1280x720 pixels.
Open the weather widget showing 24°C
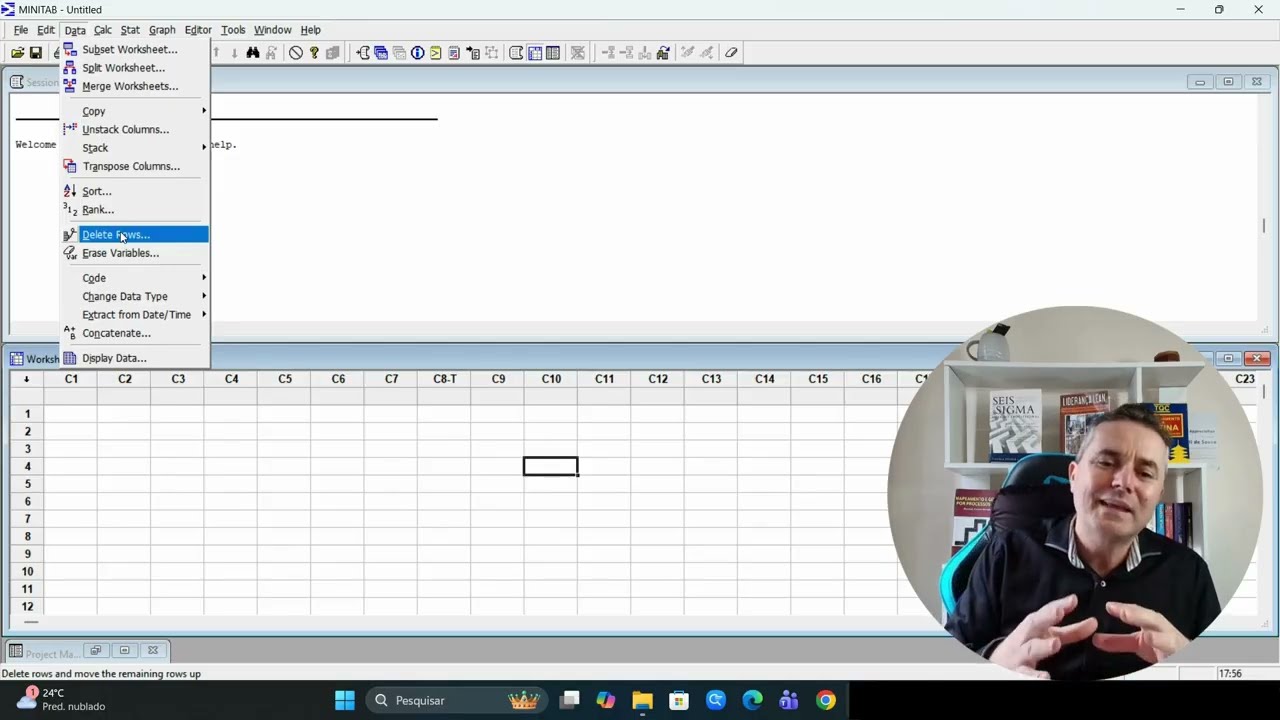60,699
